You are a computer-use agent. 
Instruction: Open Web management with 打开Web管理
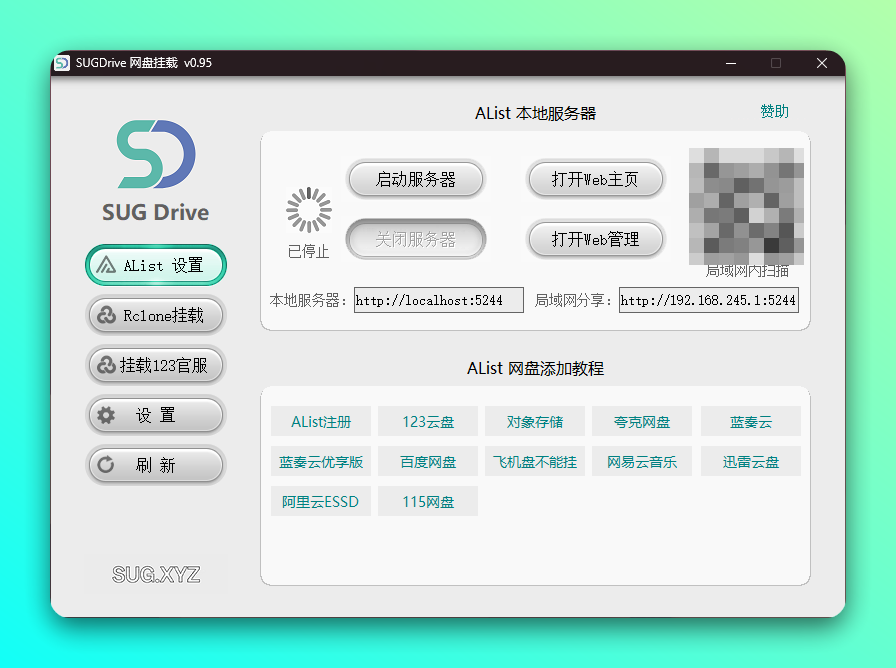click(x=595, y=239)
